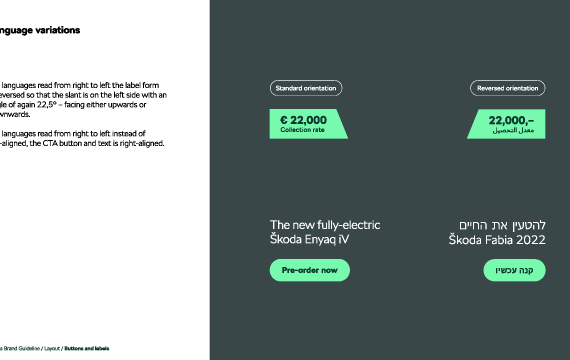Click The new fully-electric text line

tap(325, 225)
